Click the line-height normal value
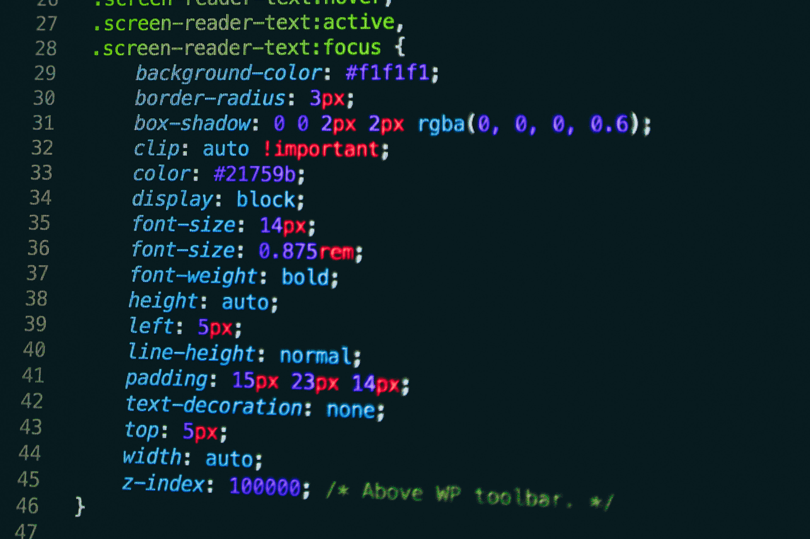Image resolution: width=810 pixels, height=539 pixels. pyautogui.click(x=316, y=356)
